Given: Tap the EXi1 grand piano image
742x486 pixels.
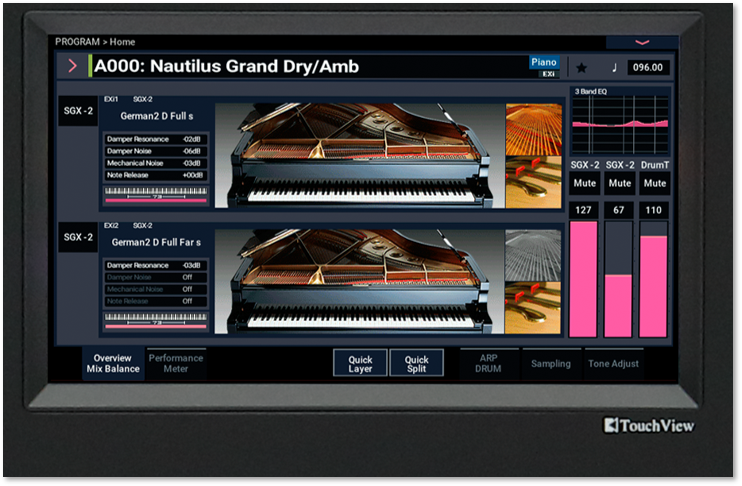Looking at the screenshot, I should click(x=360, y=156).
